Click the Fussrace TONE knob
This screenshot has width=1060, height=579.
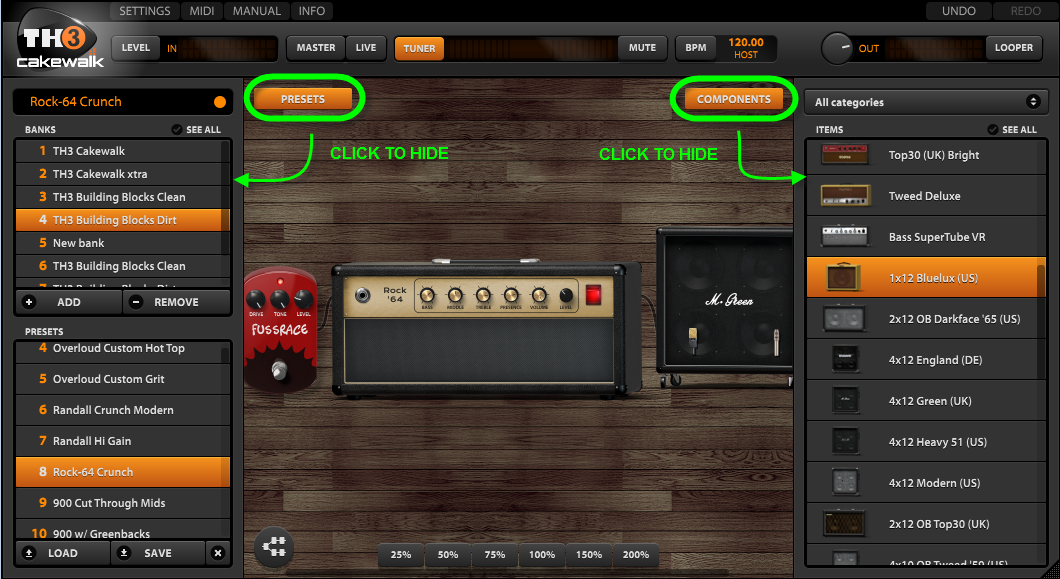(x=280, y=299)
